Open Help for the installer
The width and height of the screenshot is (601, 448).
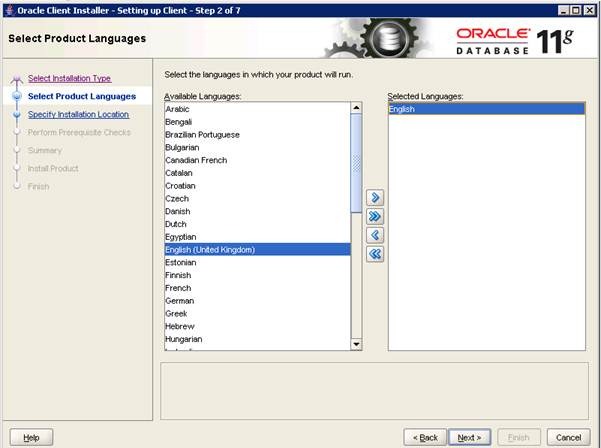31,437
